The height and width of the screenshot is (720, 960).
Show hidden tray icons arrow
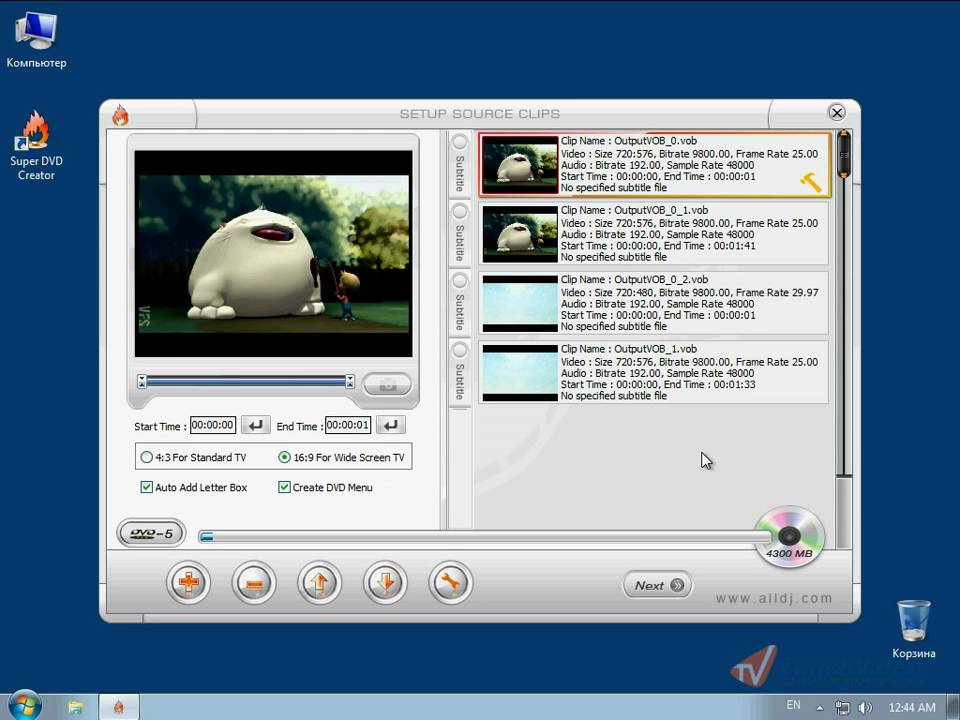(x=820, y=708)
